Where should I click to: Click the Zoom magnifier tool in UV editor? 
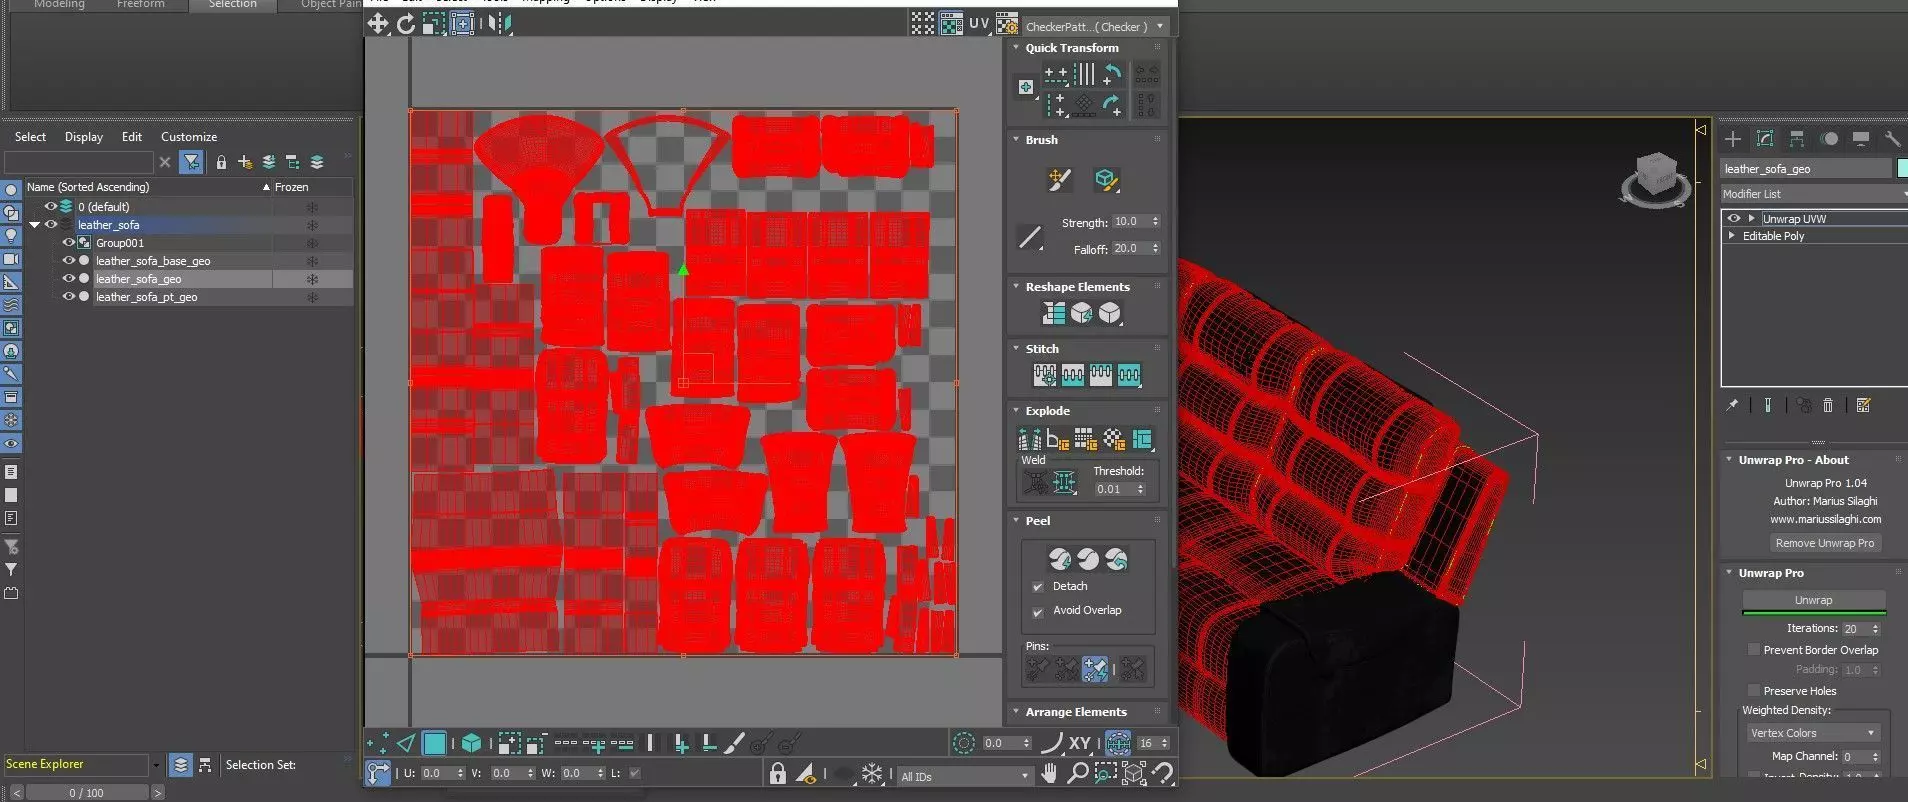(x=1077, y=773)
